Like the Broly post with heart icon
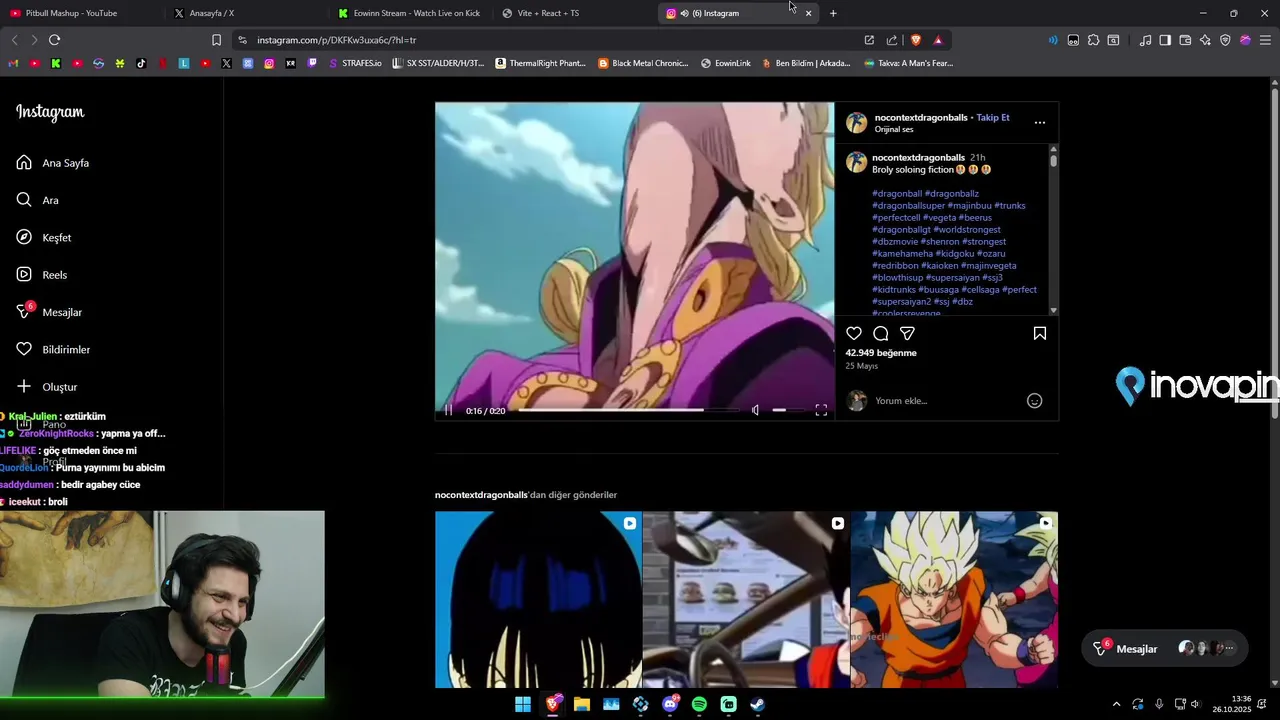The image size is (1280, 720). [854, 334]
